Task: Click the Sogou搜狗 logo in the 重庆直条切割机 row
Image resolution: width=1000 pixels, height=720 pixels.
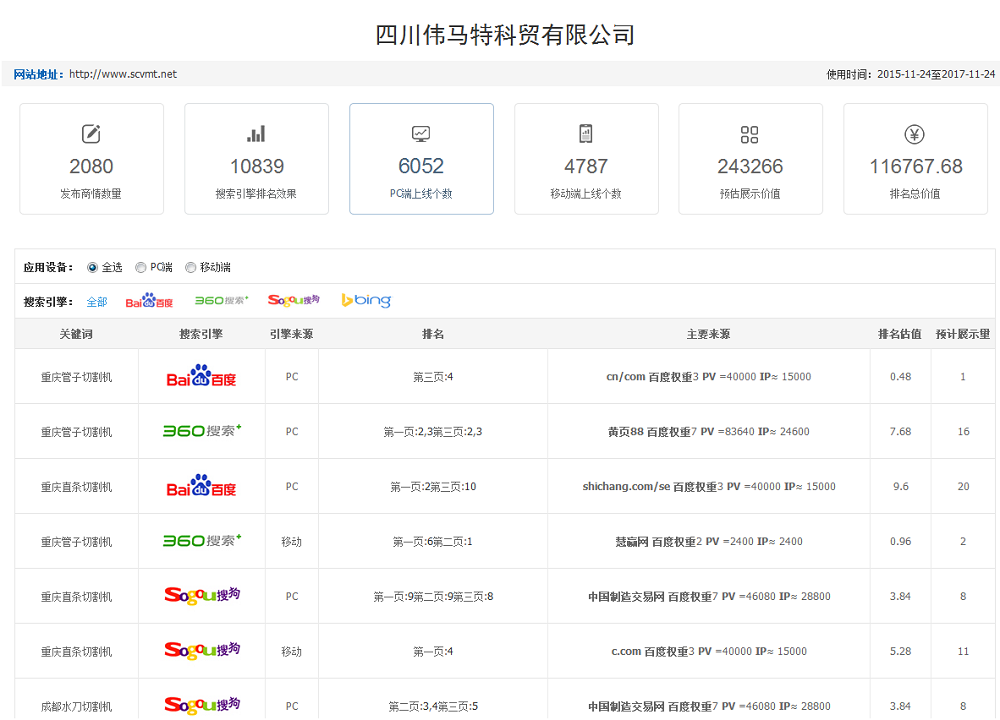Action: [201, 595]
